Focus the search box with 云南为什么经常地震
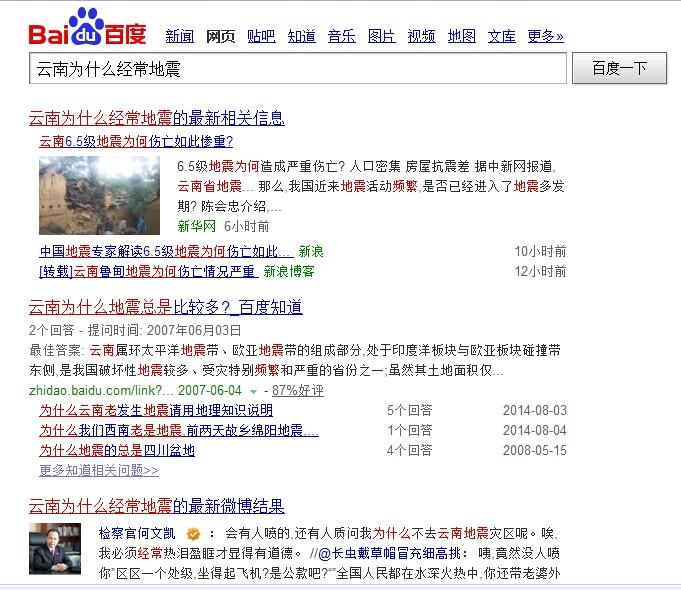The image size is (681, 590). click(x=298, y=68)
